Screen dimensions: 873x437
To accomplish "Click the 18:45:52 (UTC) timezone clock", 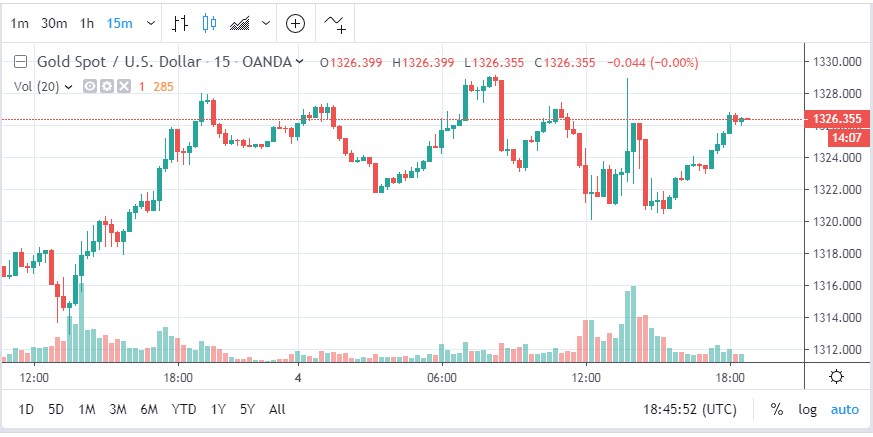I will coord(690,410).
